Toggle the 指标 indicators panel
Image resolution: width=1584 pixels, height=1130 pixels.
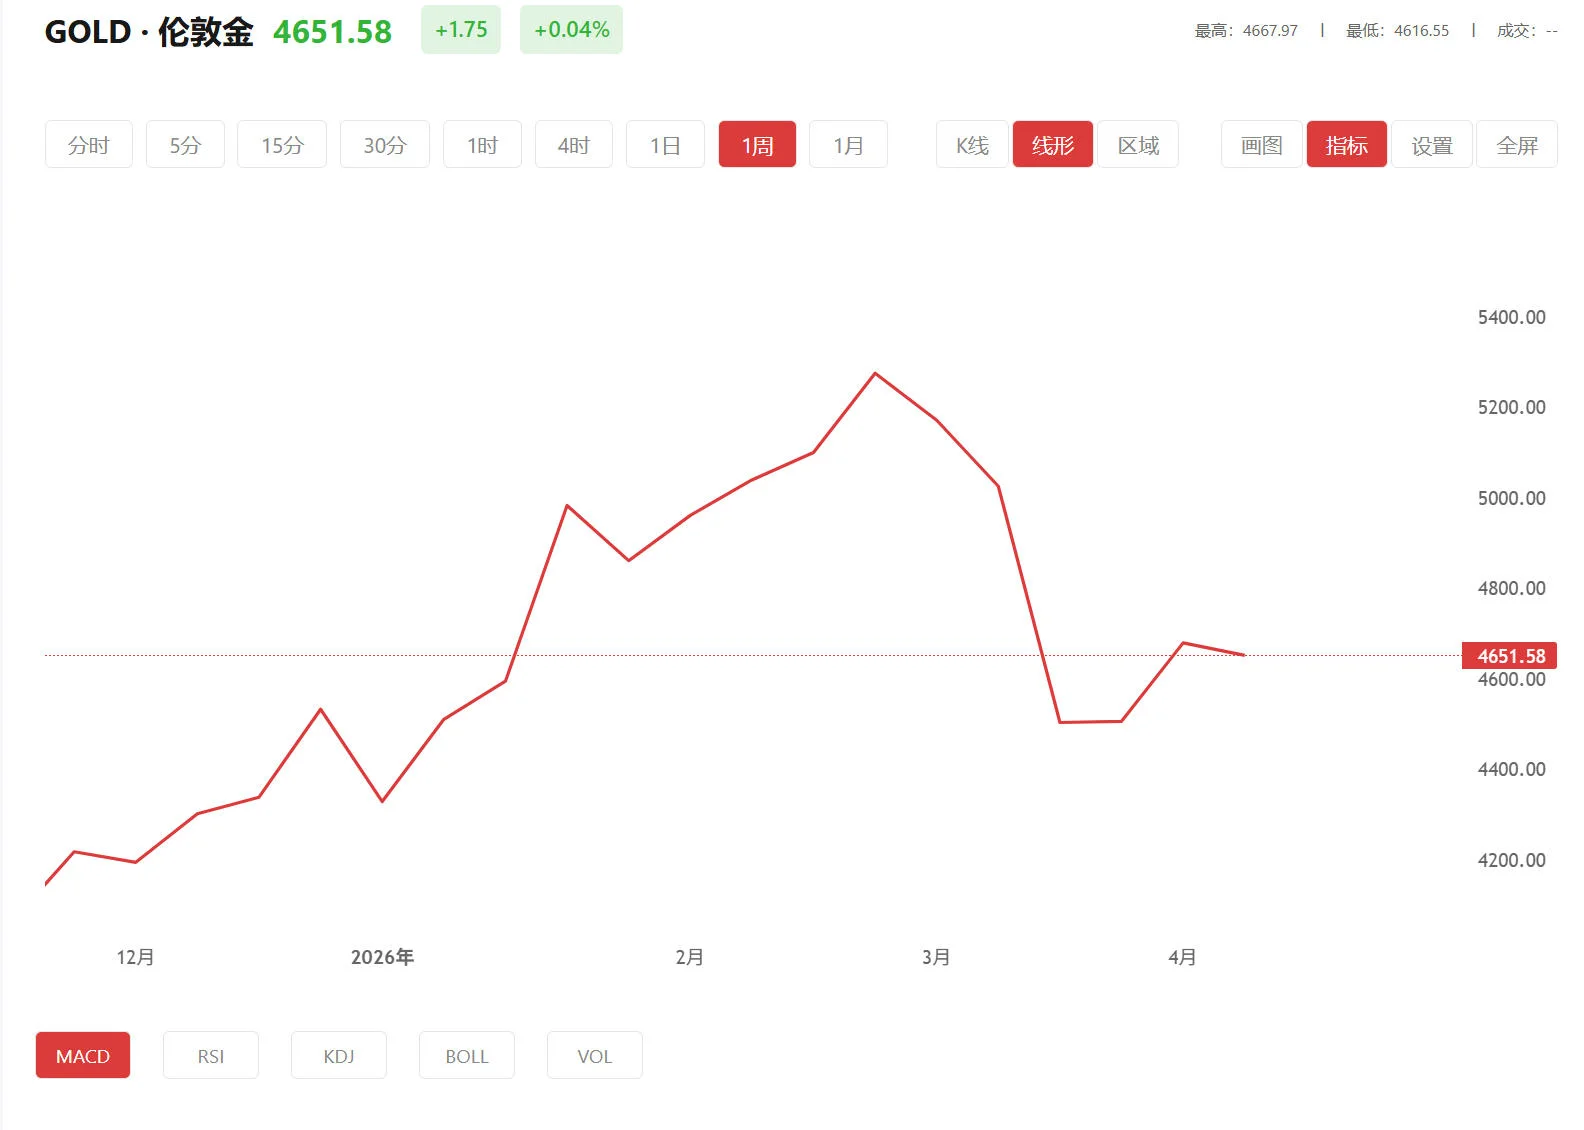click(x=1346, y=145)
